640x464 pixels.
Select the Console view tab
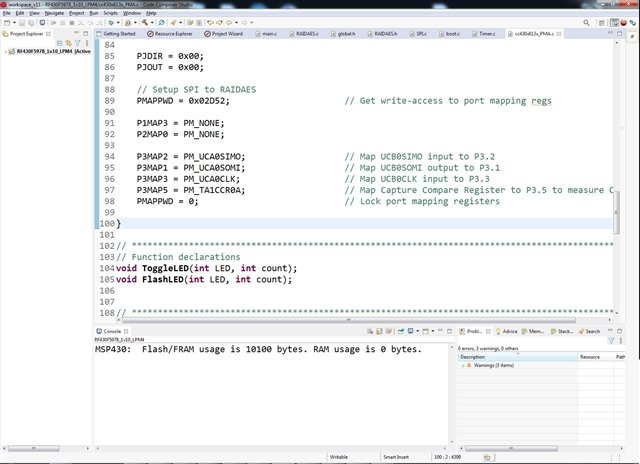pyautogui.click(x=112, y=331)
